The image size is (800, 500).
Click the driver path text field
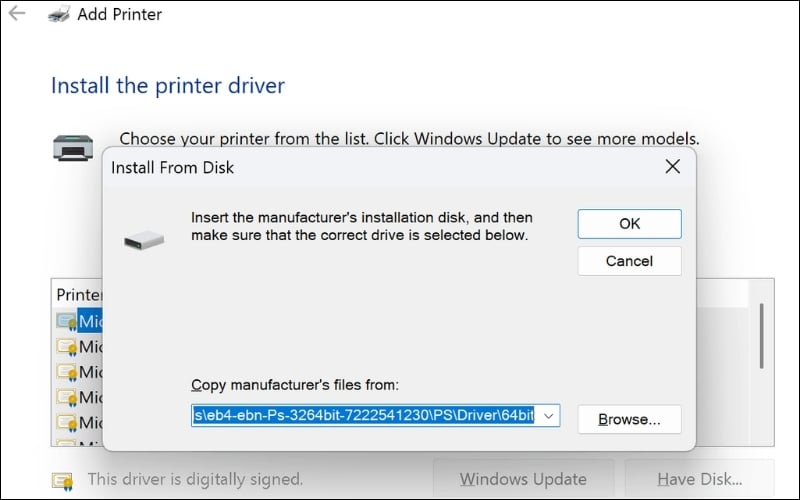(365, 415)
